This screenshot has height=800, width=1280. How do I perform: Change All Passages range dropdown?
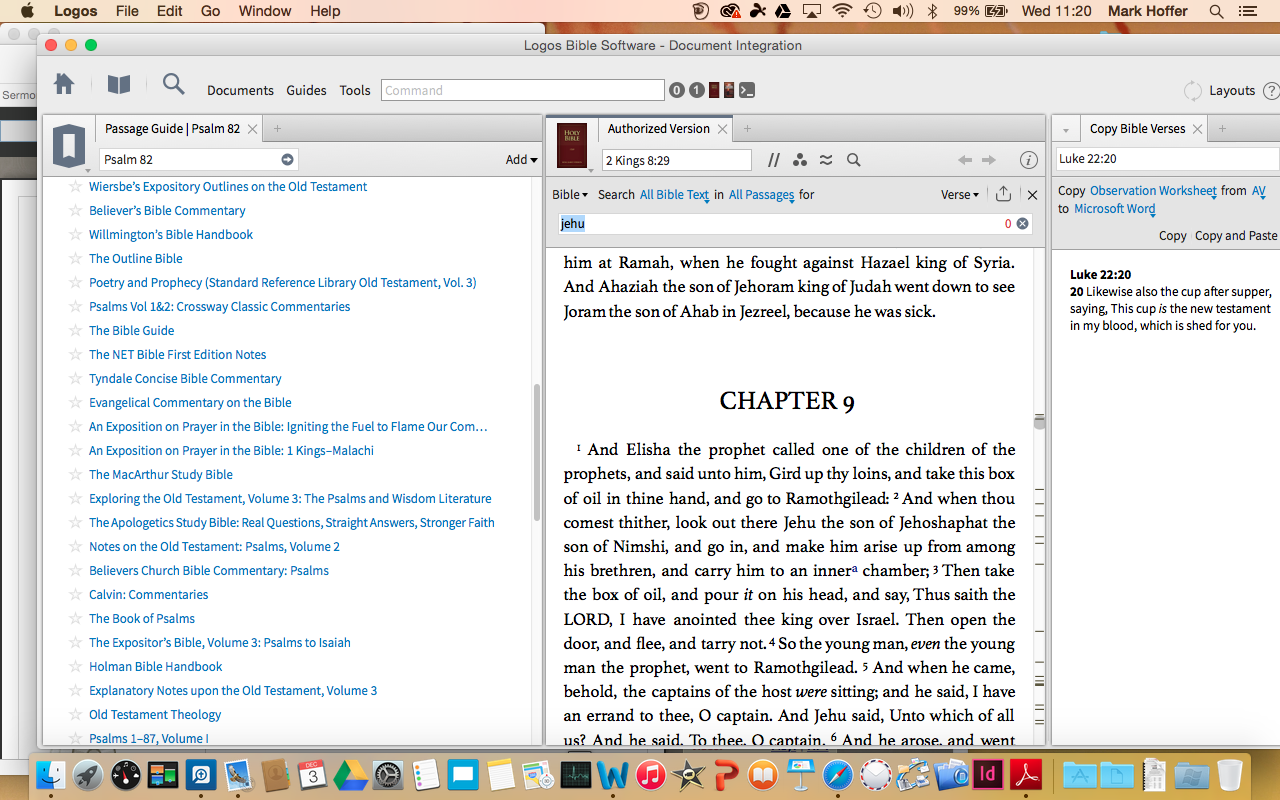point(761,195)
